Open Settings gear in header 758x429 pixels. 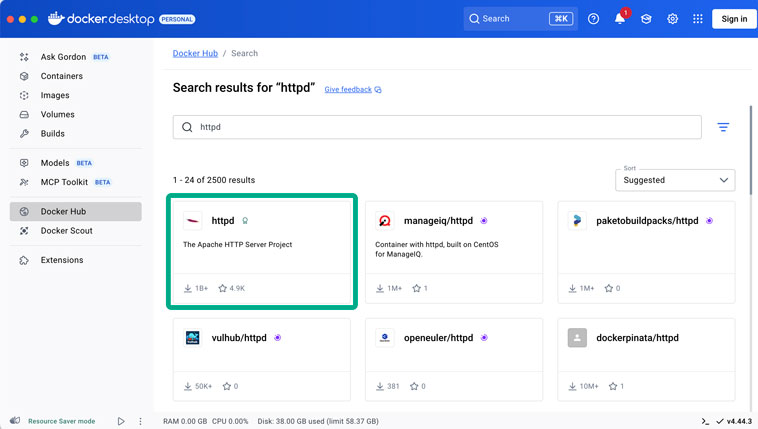[672, 19]
